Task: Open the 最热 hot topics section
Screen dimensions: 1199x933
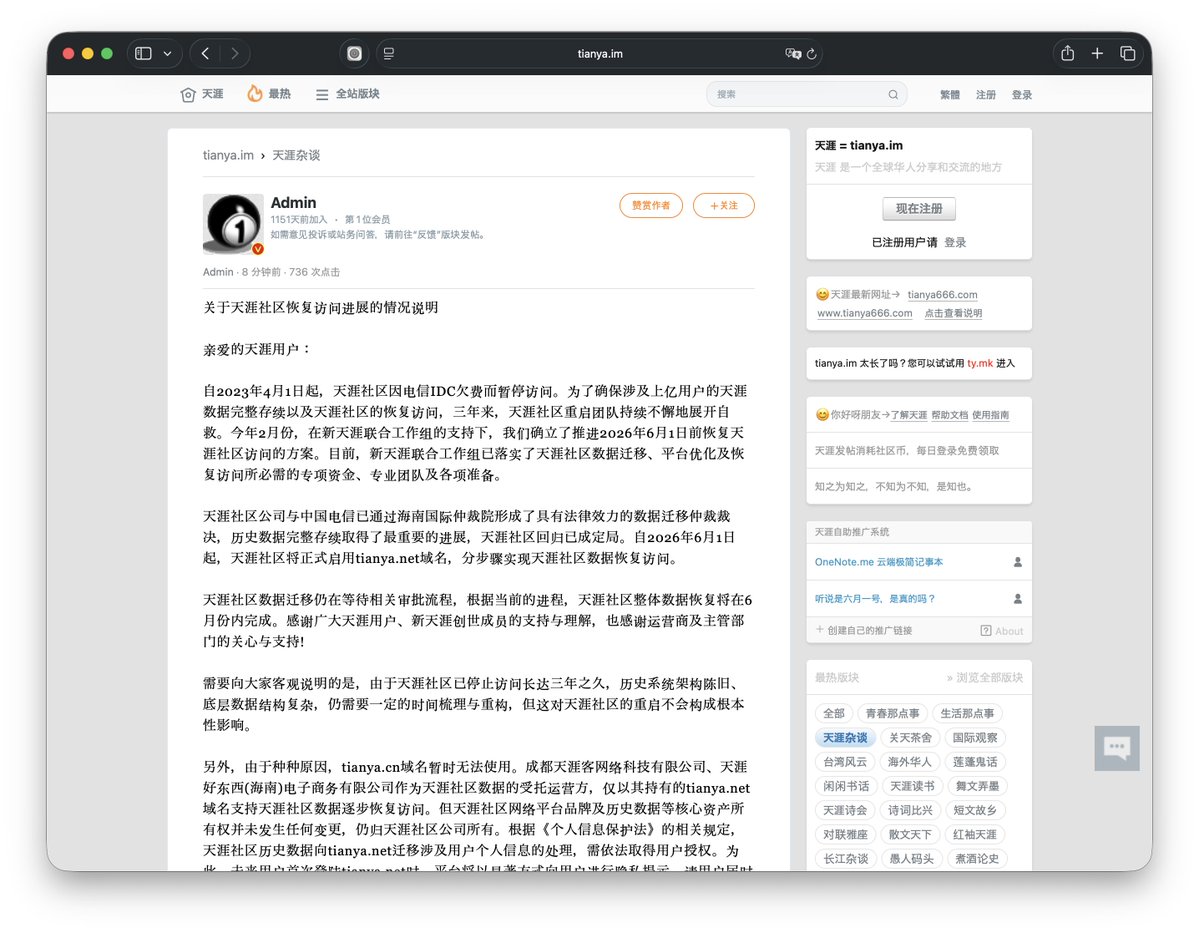Action: click(269, 93)
